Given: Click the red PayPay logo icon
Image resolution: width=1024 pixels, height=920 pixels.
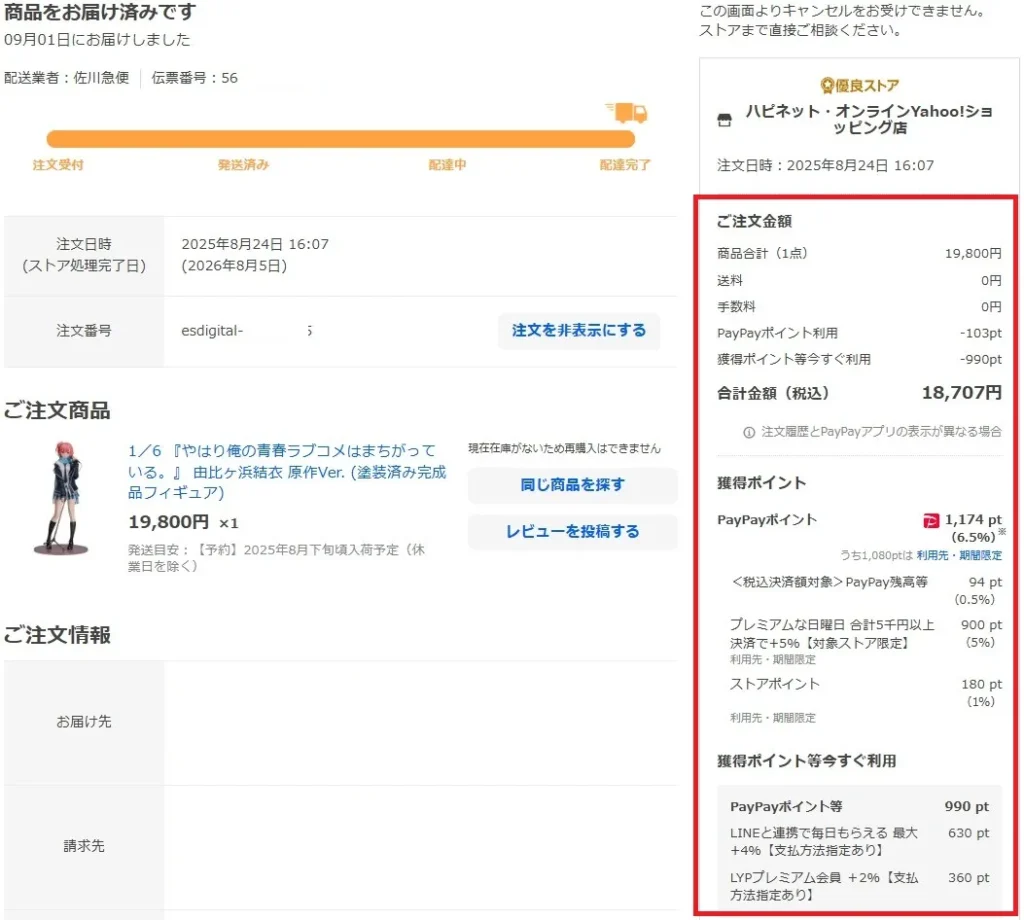Looking at the screenshot, I should [931, 520].
